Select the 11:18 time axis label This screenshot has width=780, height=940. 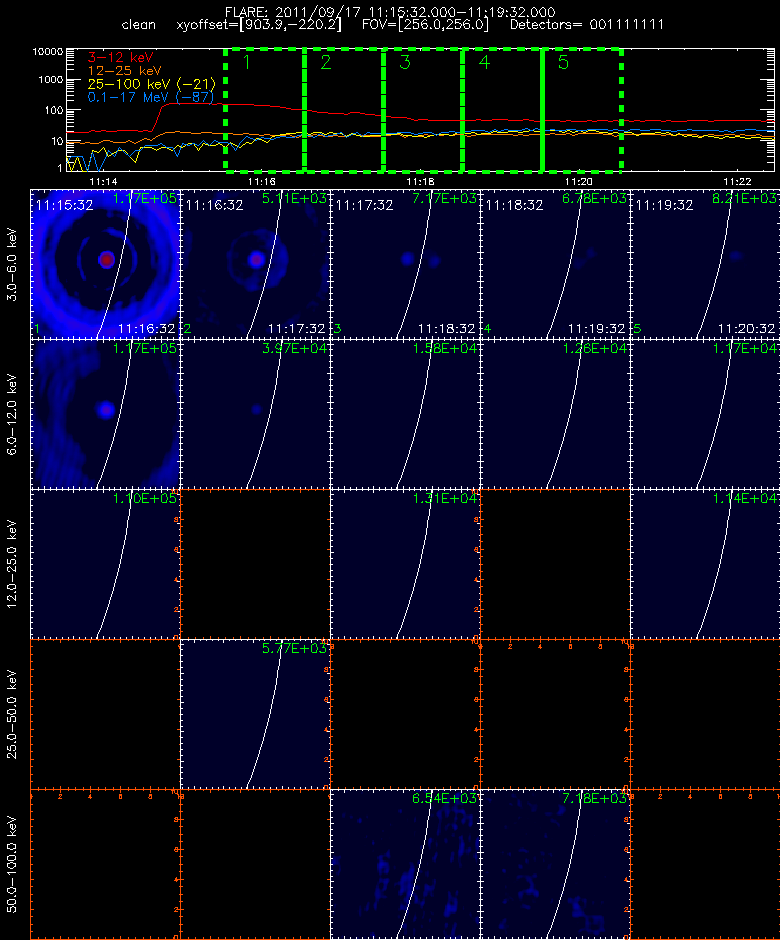[420, 181]
